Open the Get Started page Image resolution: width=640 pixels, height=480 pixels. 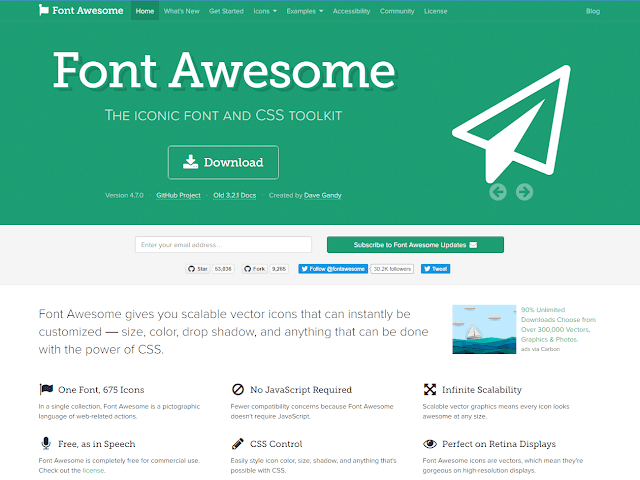[x=226, y=11]
